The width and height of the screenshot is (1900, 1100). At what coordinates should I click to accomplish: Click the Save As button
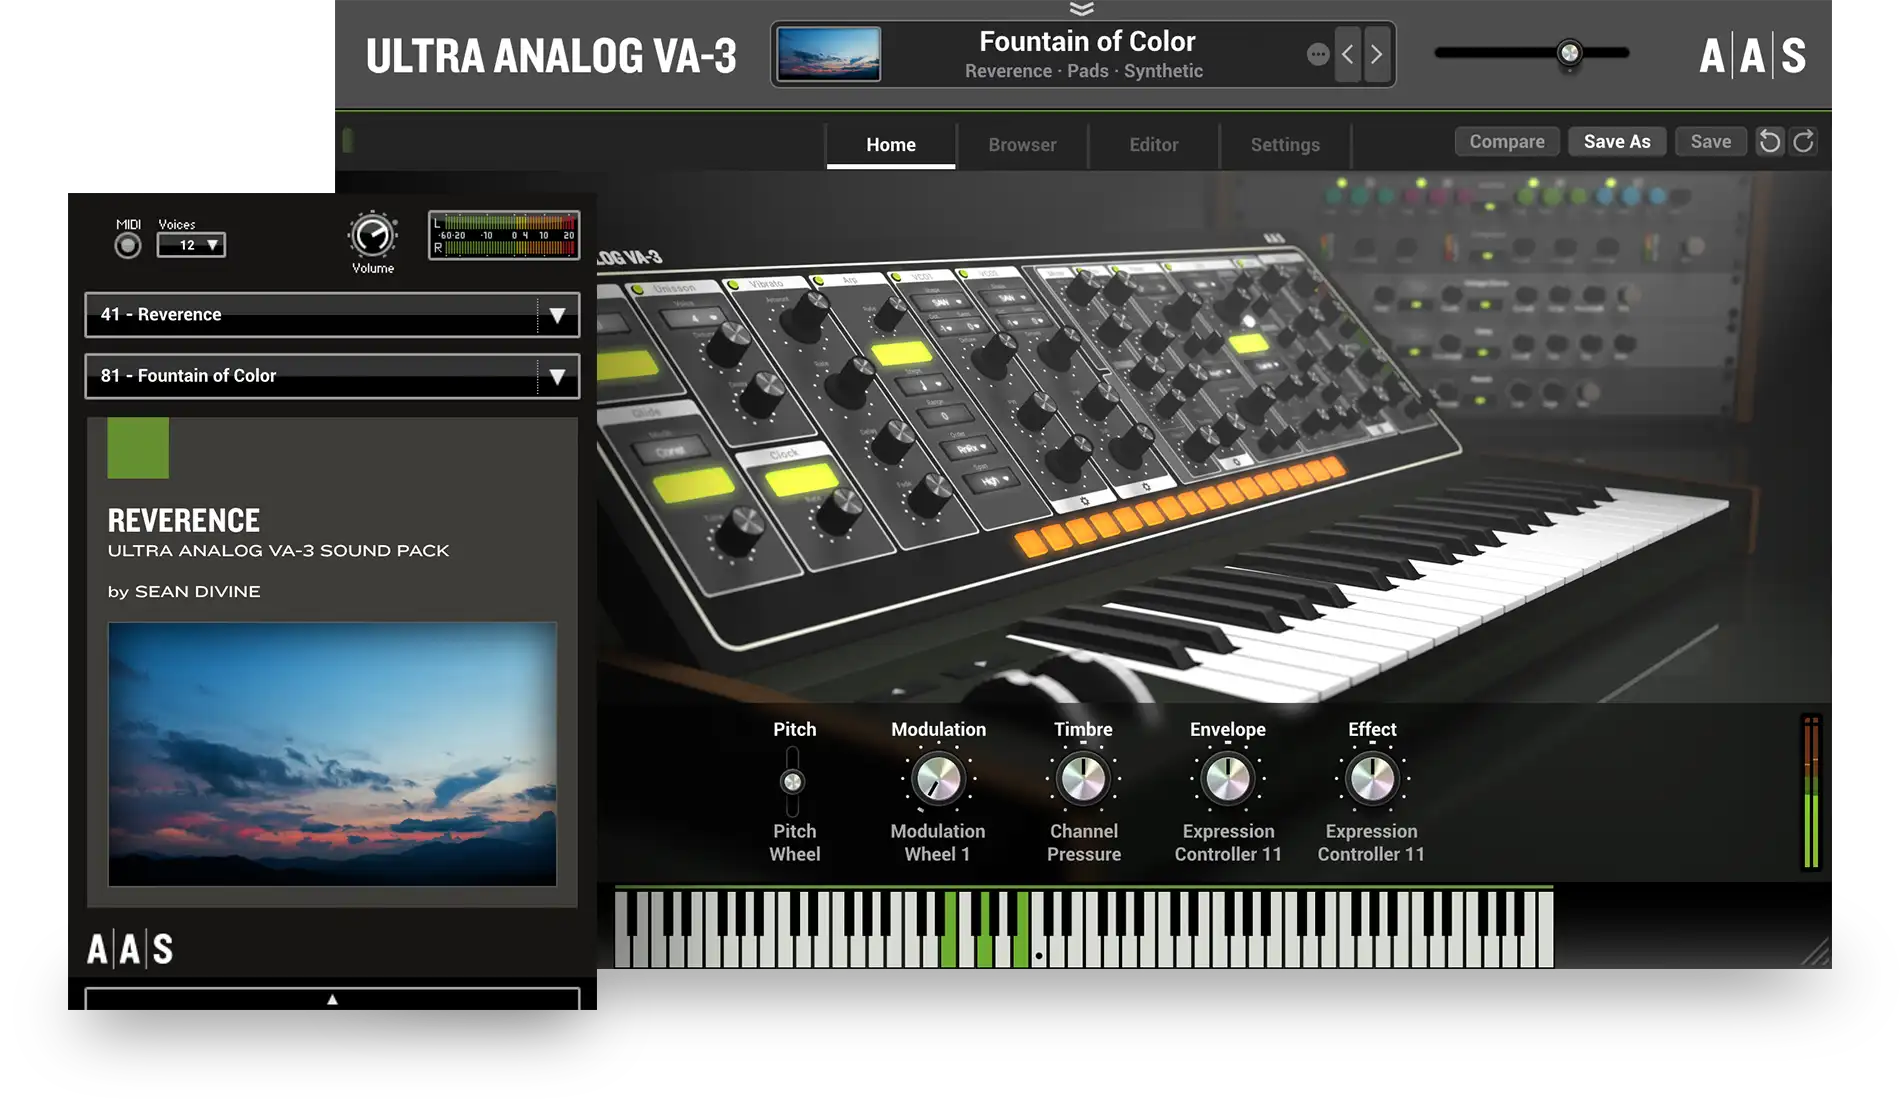[x=1616, y=142]
